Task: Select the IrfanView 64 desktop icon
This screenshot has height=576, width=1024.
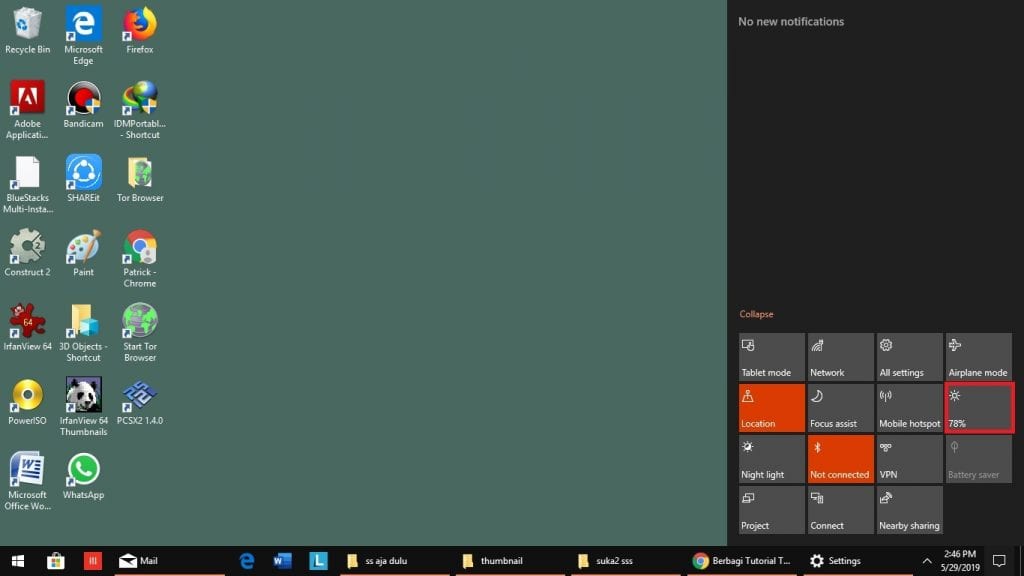Action: [x=27, y=328]
